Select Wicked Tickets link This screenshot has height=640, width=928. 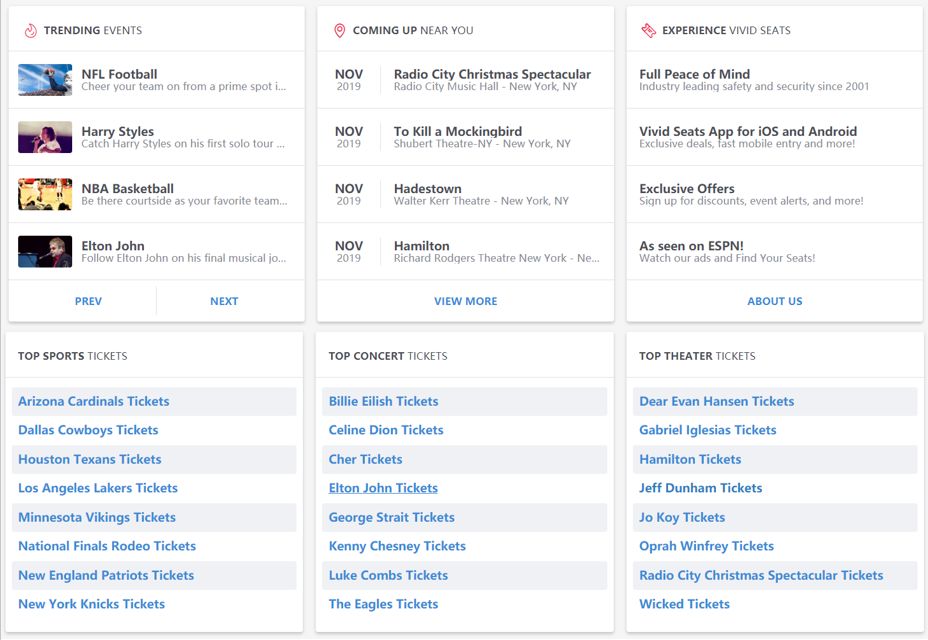tap(684, 605)
